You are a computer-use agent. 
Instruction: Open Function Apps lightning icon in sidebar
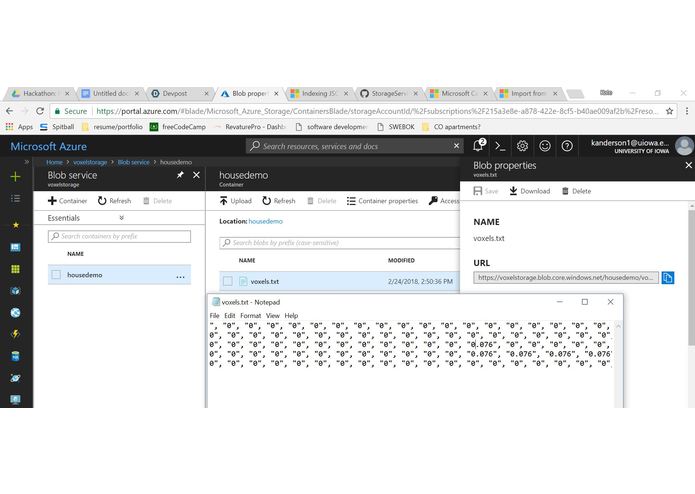click(16, 334)
